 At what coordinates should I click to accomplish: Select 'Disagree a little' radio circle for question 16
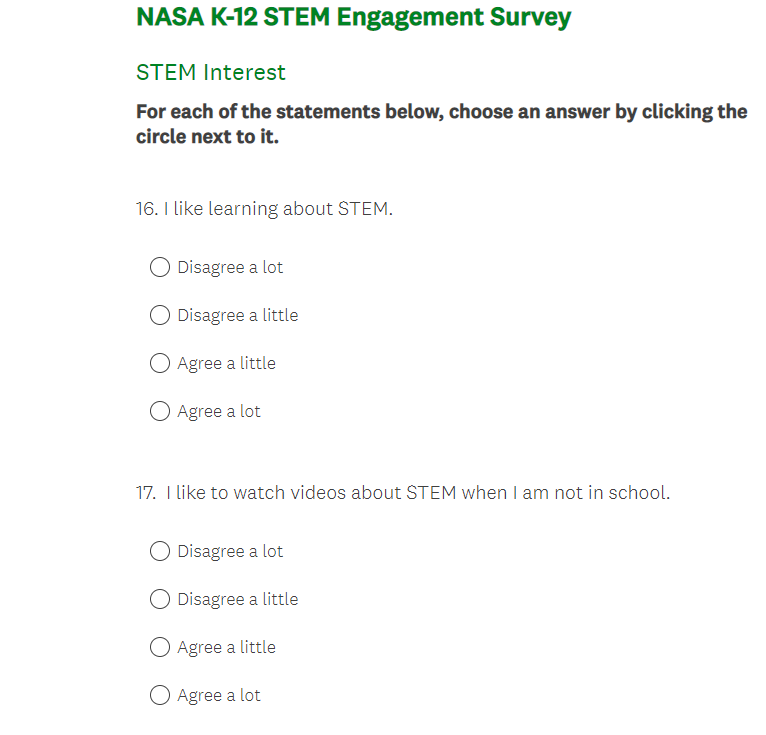click(x=160, y=315)
